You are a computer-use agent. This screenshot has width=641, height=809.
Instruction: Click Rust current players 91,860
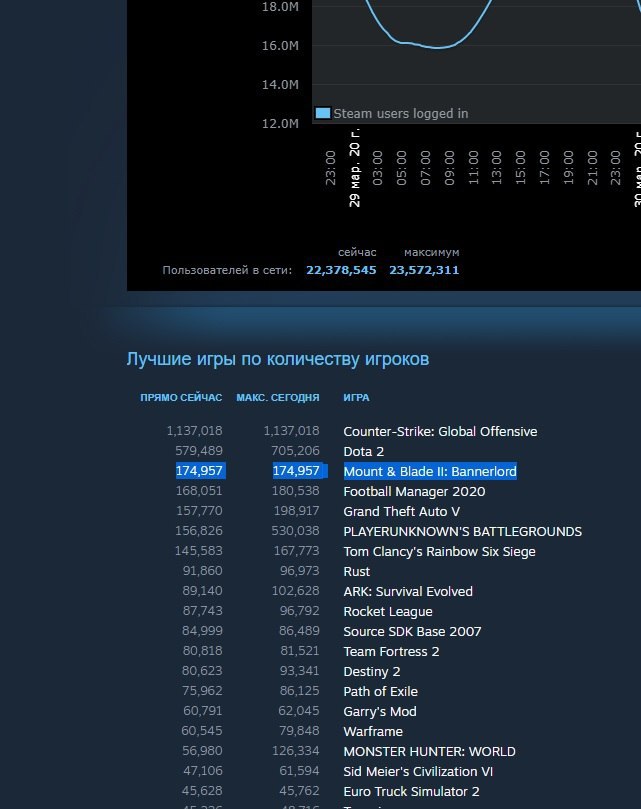tap(202, 571)
